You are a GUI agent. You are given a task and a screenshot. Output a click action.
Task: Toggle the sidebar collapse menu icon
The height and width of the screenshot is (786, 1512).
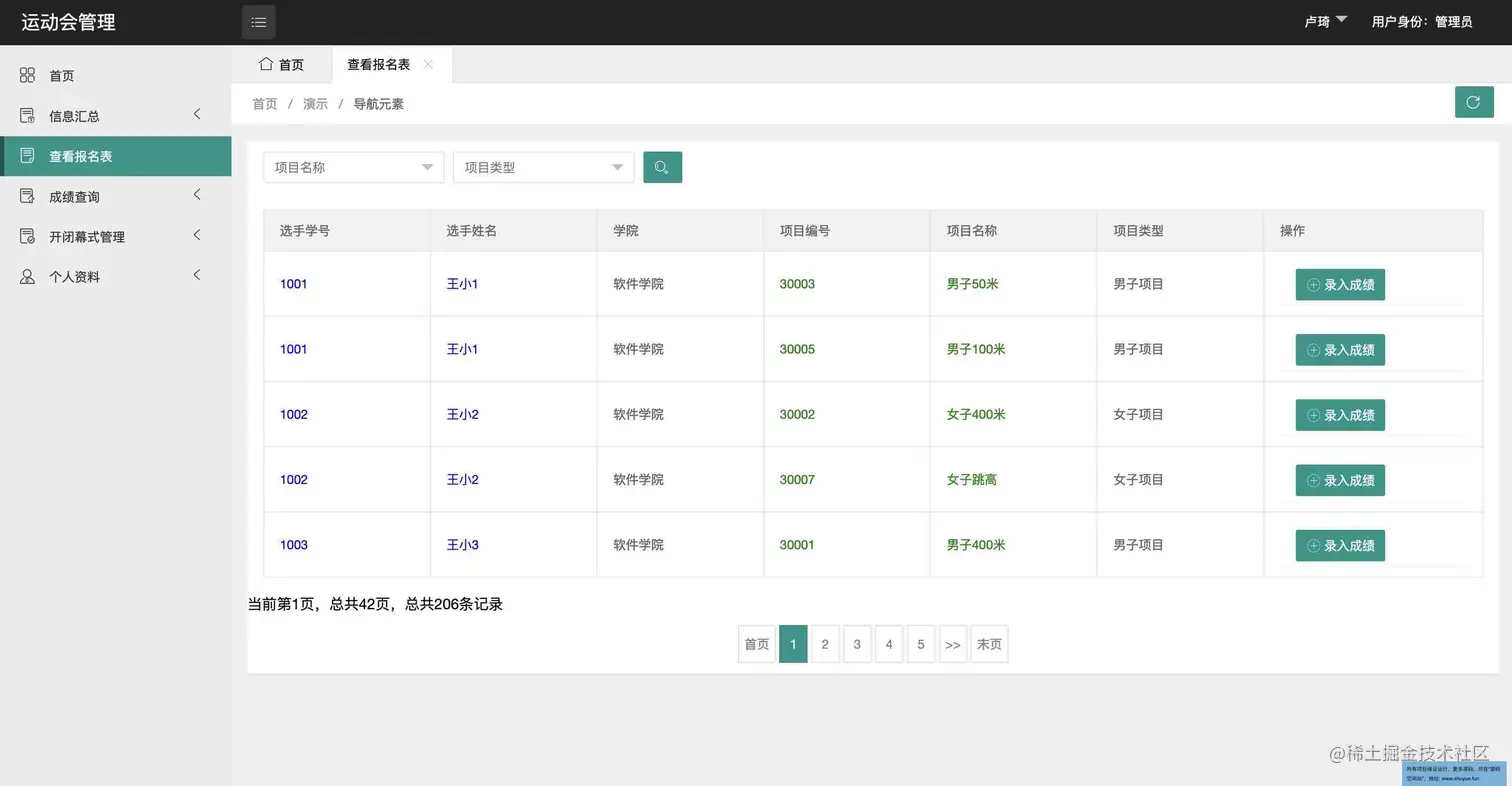click(x=258, y=22)
